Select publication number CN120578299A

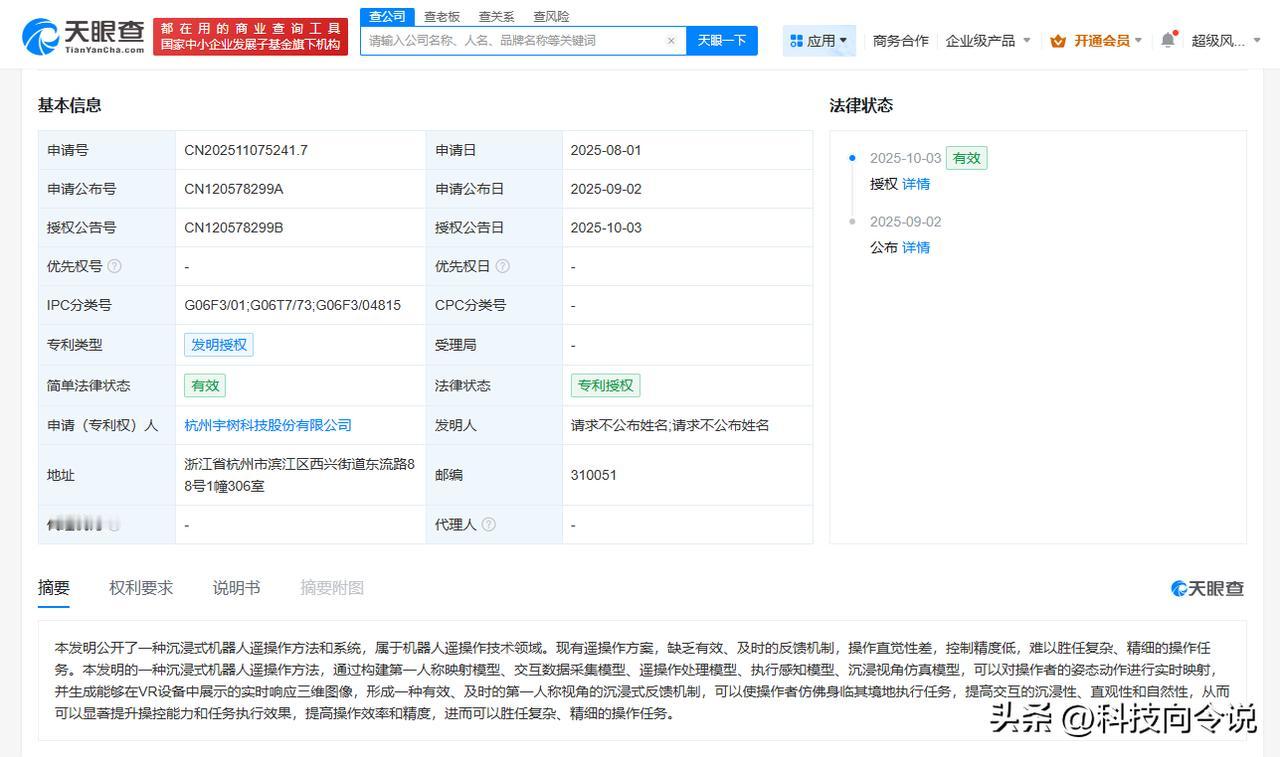[234, 189]
